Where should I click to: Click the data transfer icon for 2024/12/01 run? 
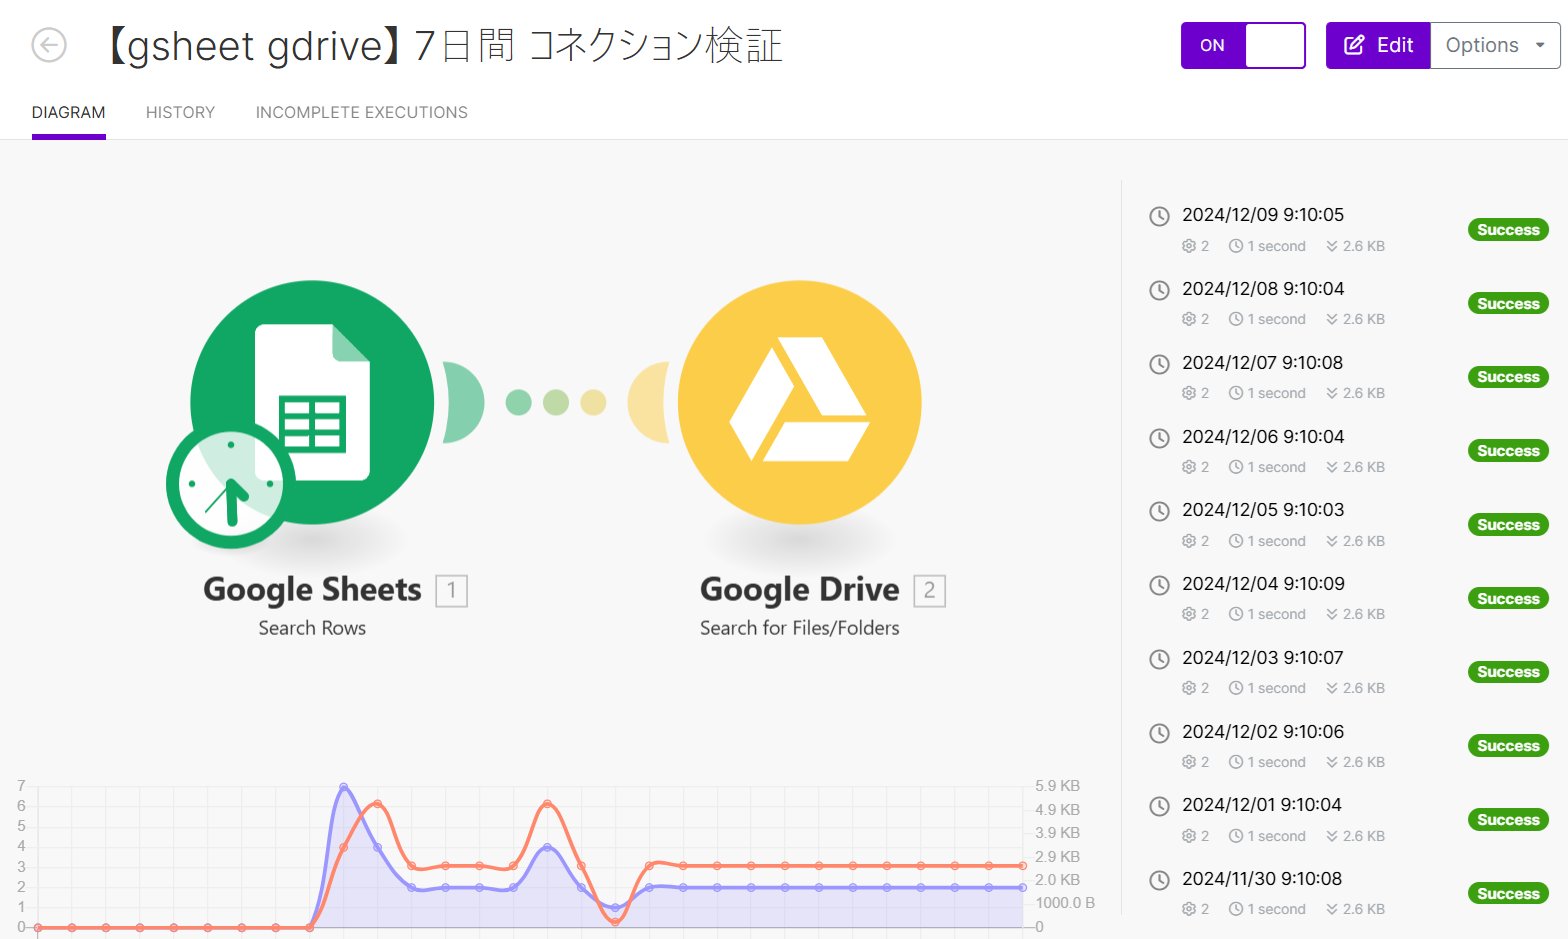click(x=1332, y=836)
